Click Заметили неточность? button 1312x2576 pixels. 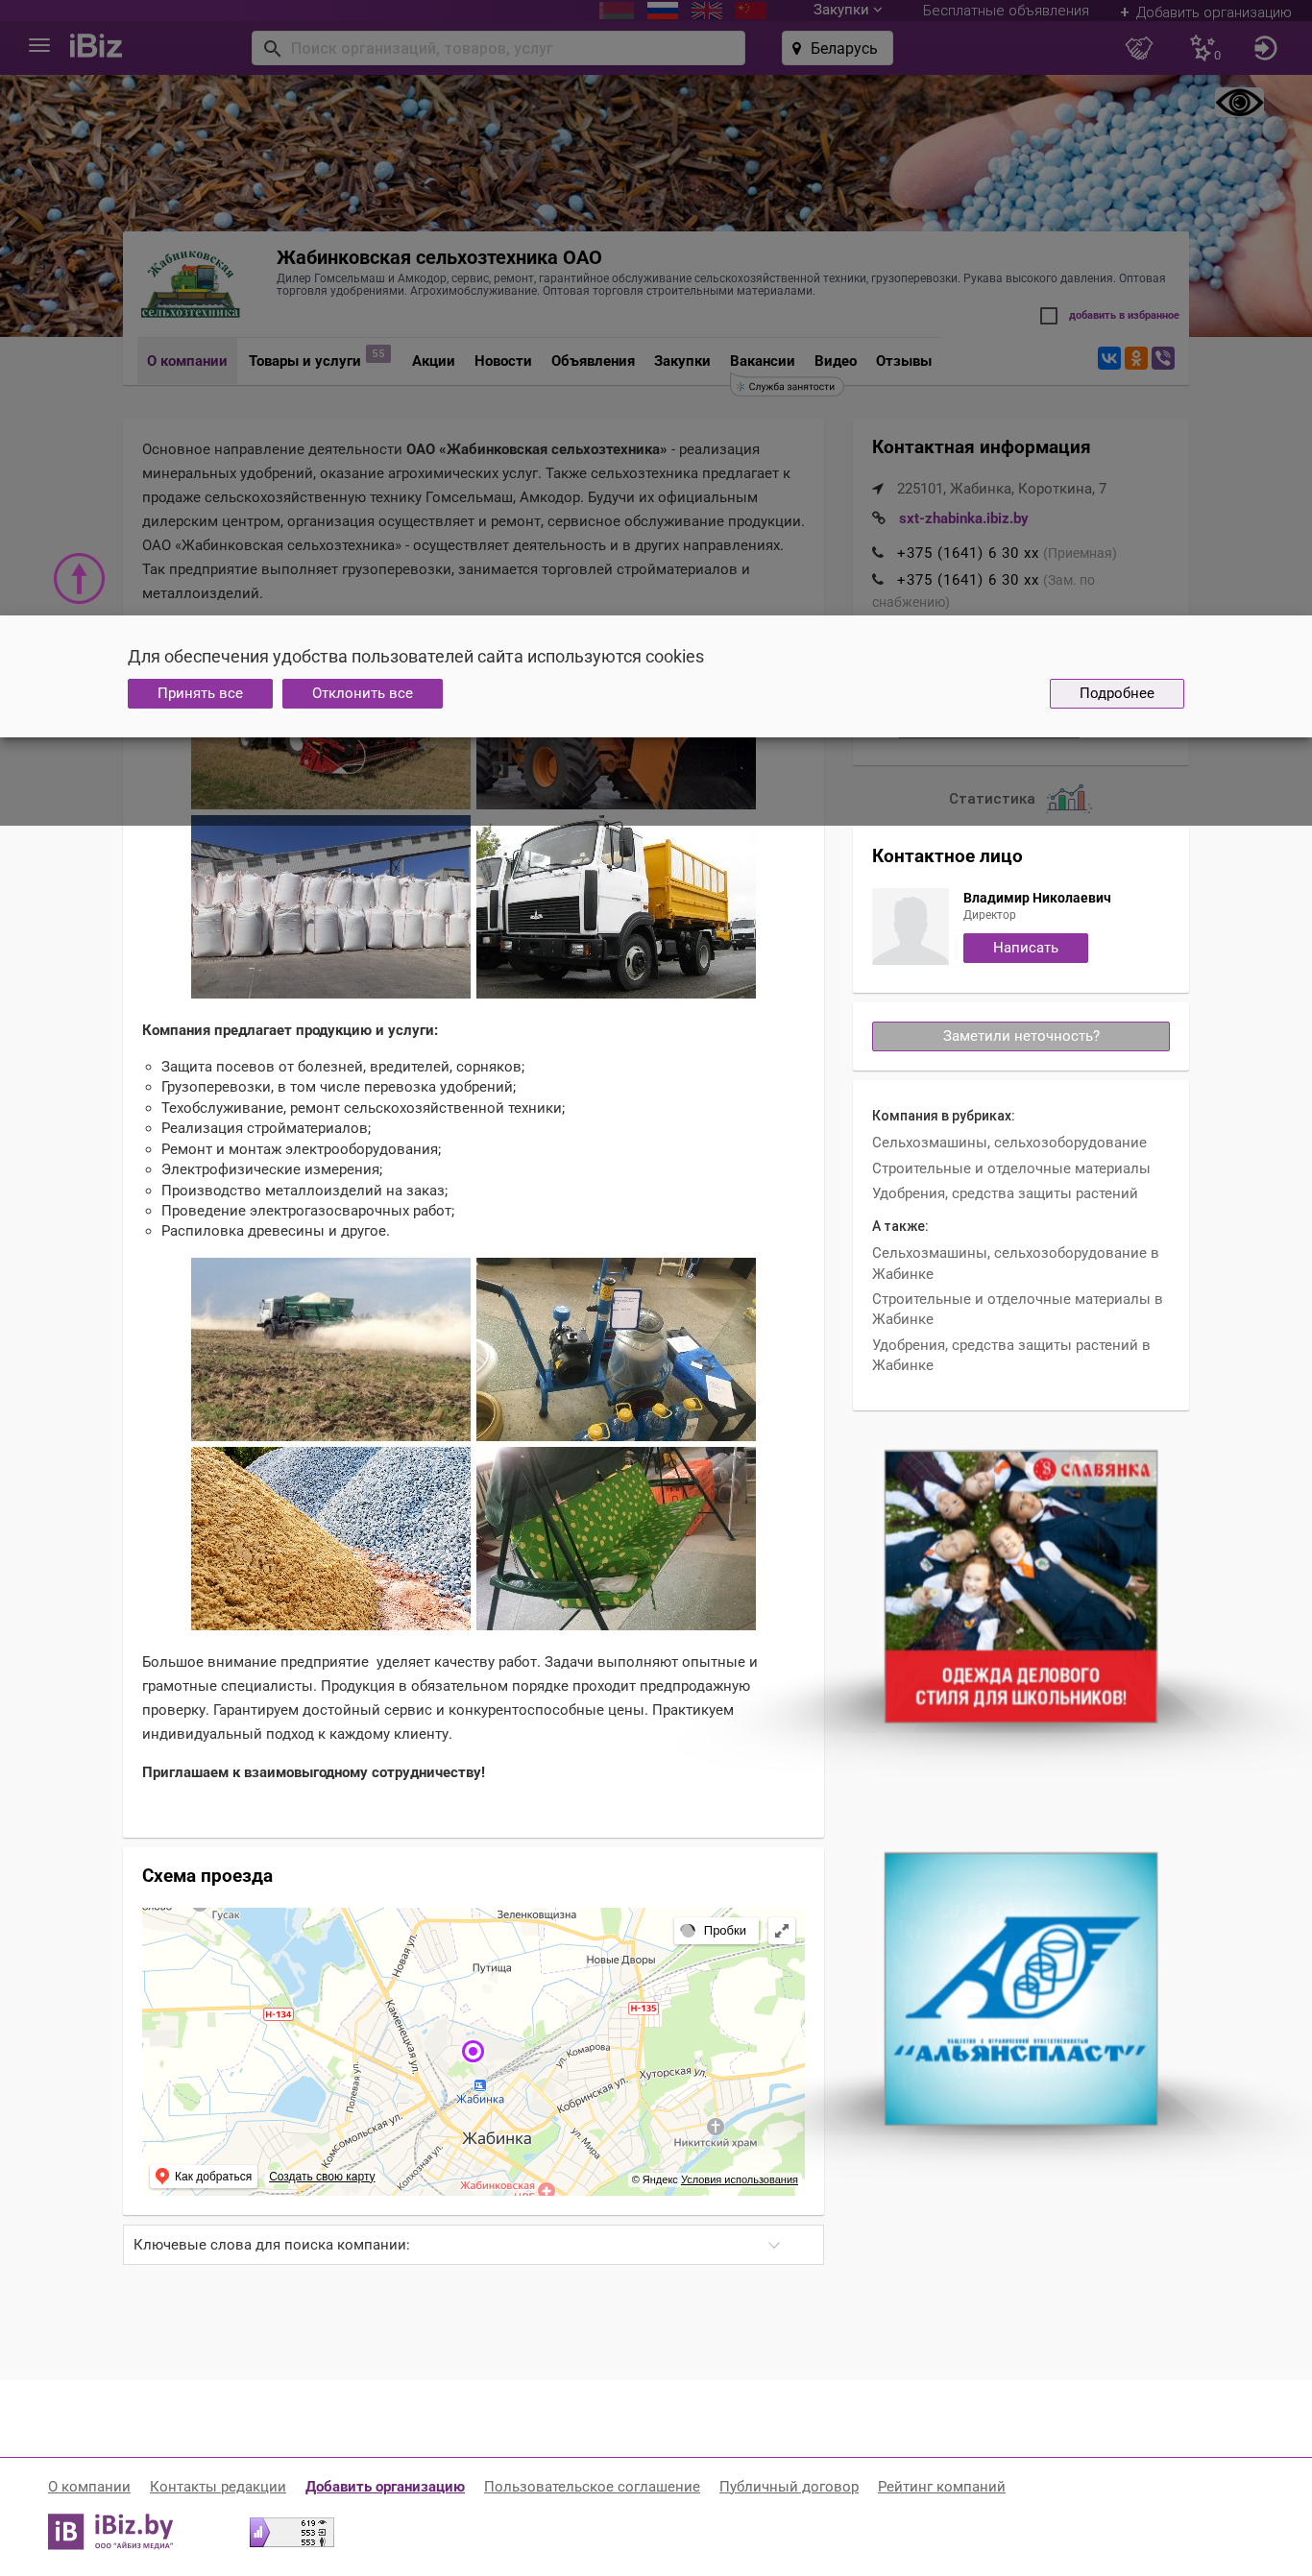pos(1020,1036)
